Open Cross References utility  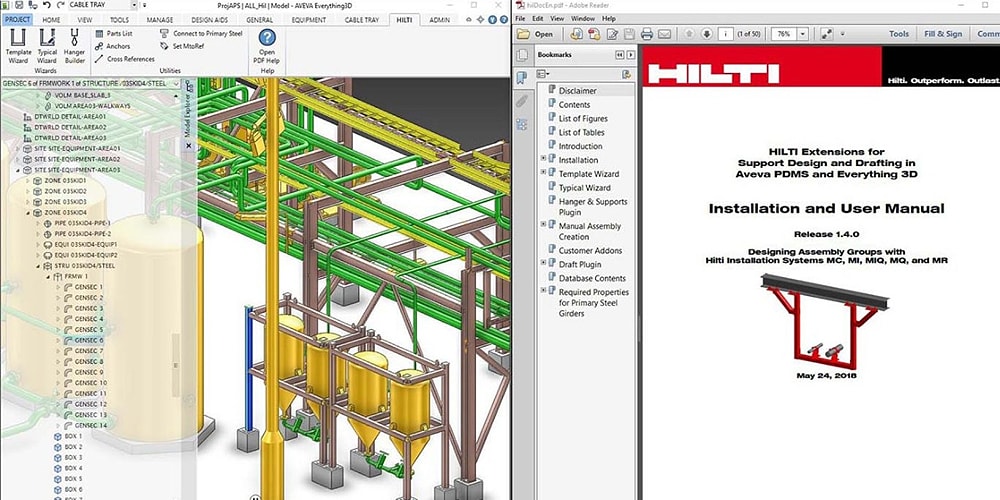click(x=124, y=59)
